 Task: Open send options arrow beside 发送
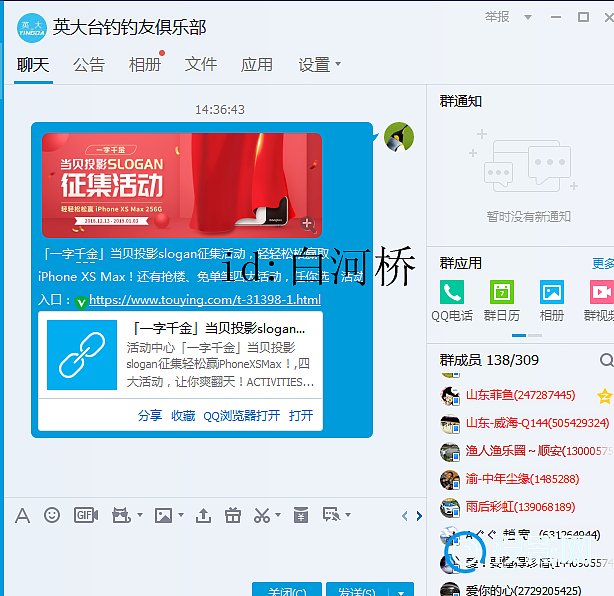[x=401, y=592]
